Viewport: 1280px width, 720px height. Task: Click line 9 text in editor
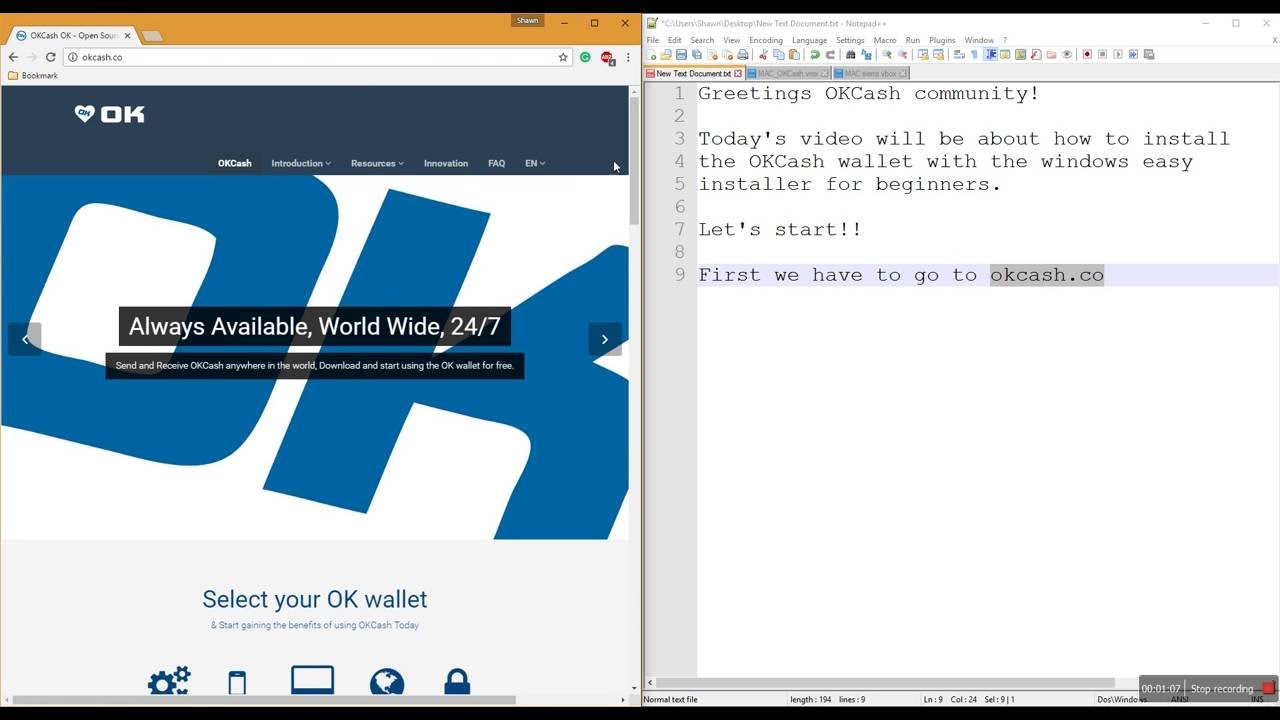[901, 274]
